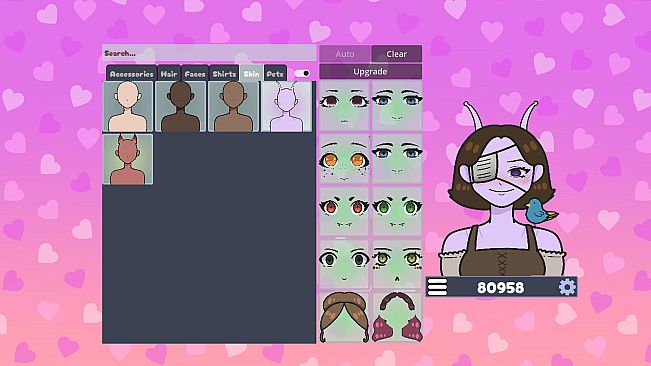Open the hamburger menu icon
651x366 pixels.
tap(437, 287)
